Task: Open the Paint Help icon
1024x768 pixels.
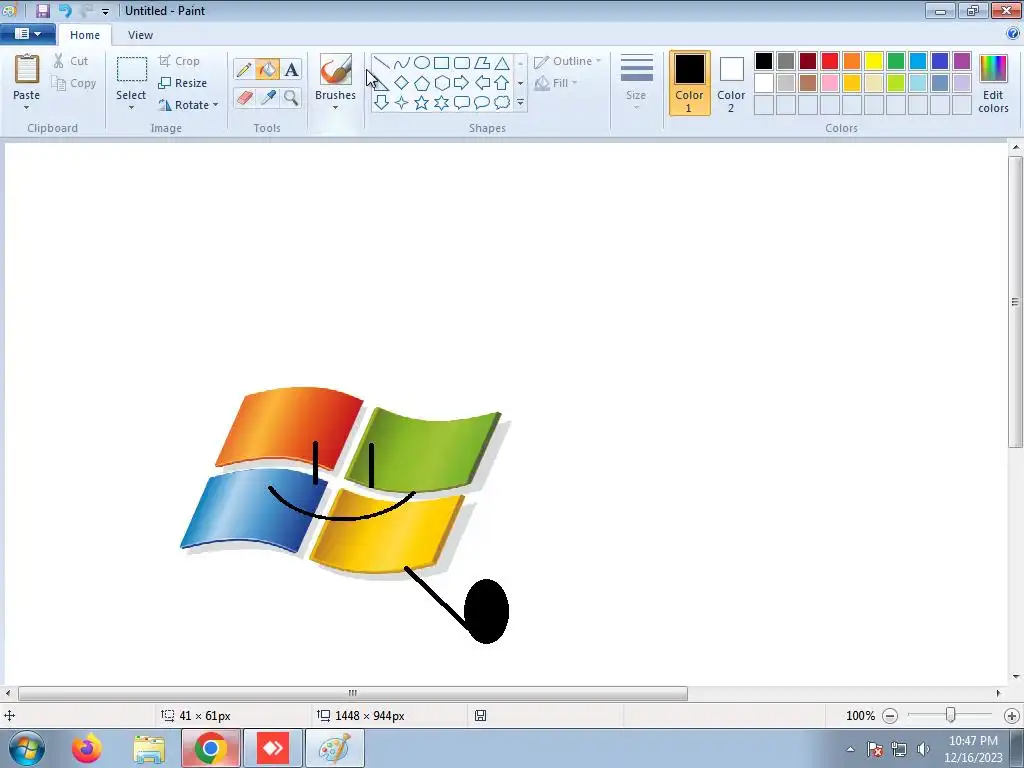Action: (x=1013, y=34)
